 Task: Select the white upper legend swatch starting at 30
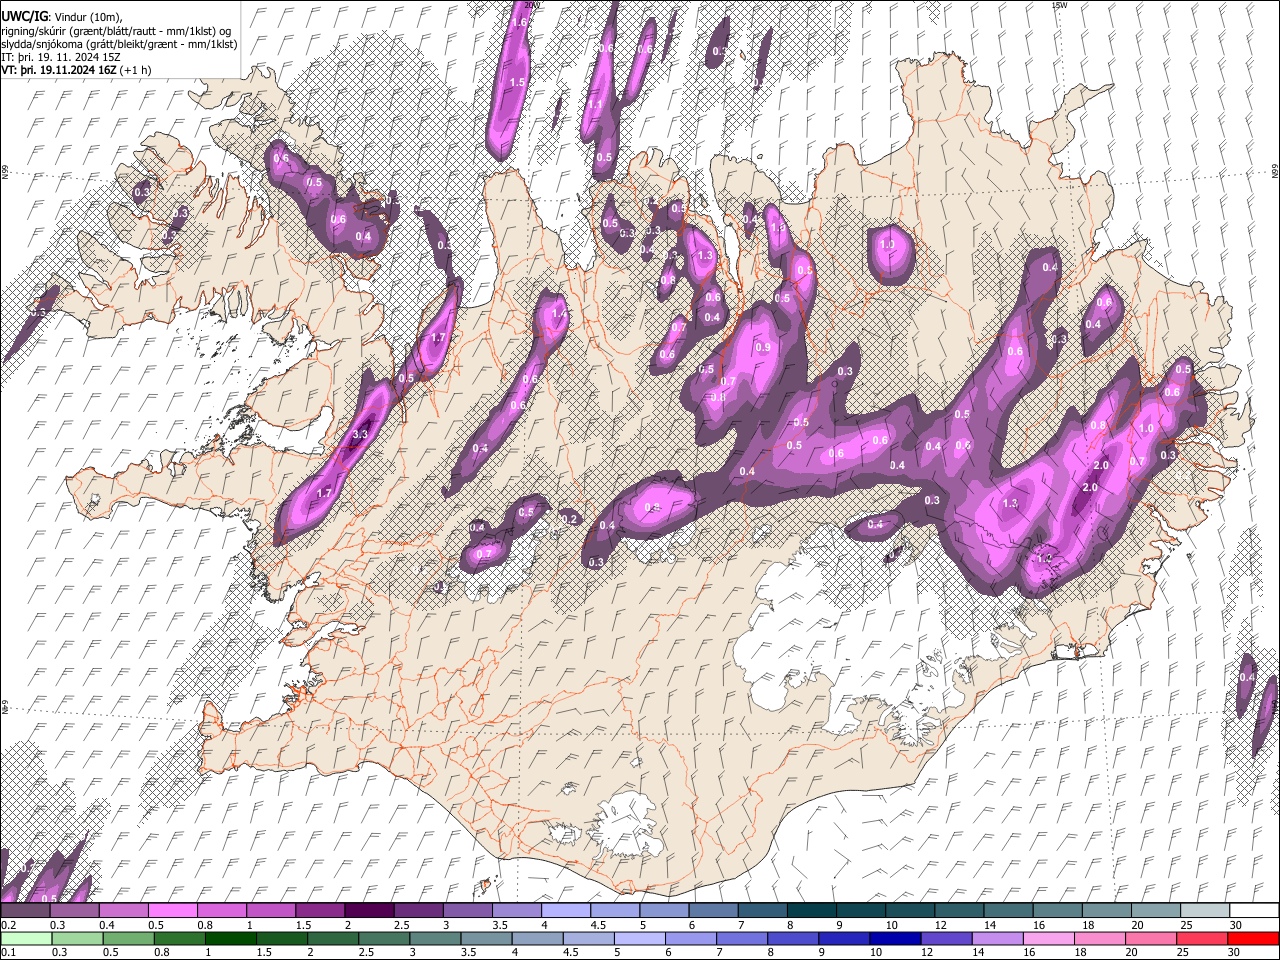coord(1253,911)
